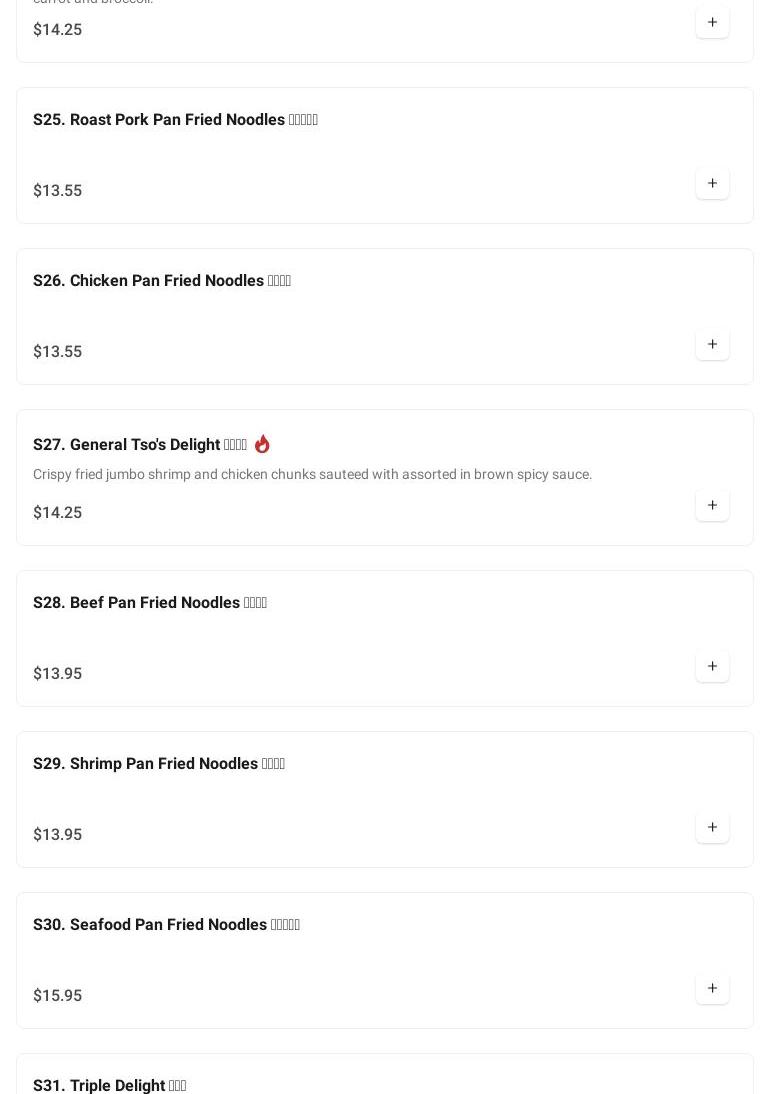Add S25 Roast Pork Pan Fried Noodles
This screenshot has width=770, height=1094.
click(712, 183)
